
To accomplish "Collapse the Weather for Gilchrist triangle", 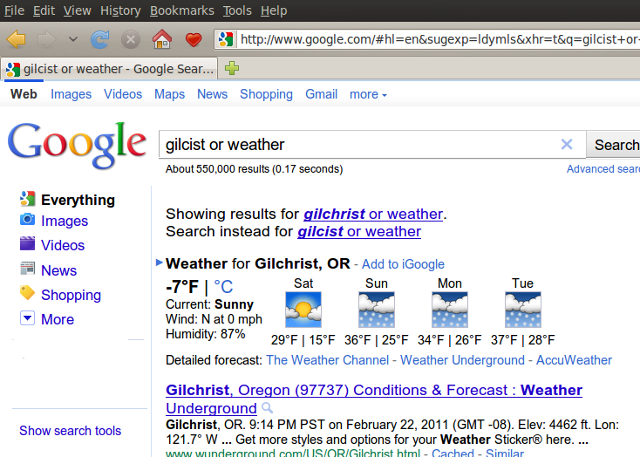I will click(x=159, y=263).
